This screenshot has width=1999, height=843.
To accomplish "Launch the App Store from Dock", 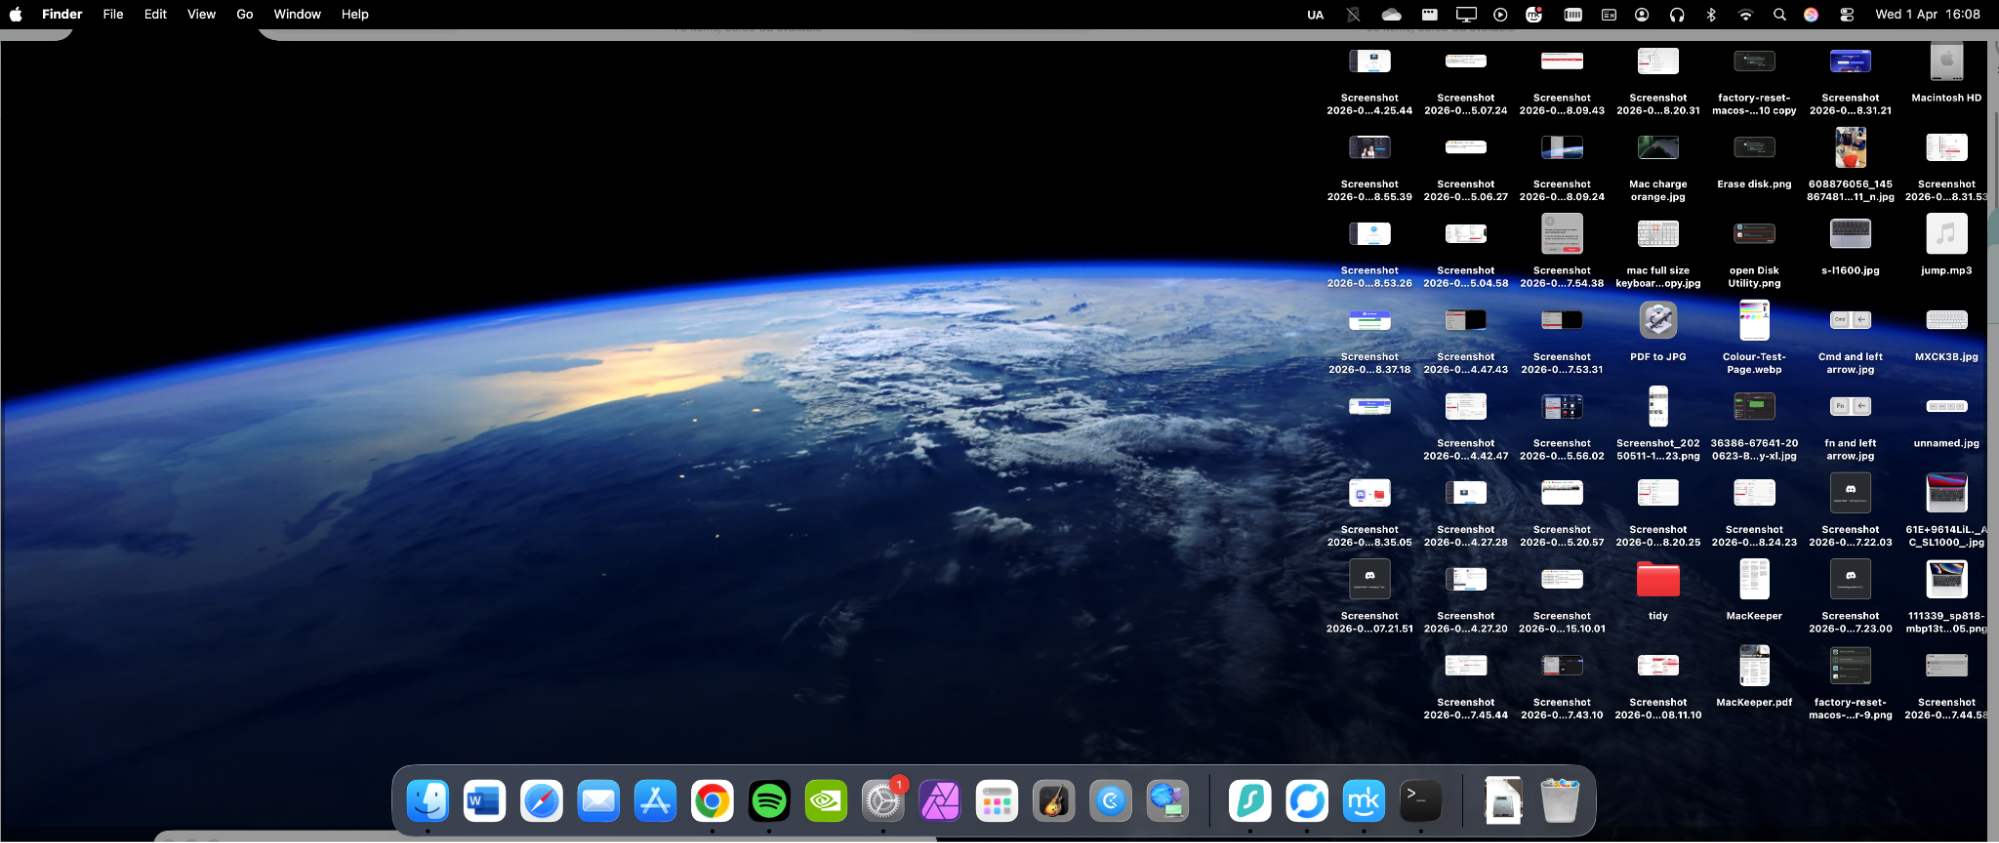I will [x=656, y=801].
